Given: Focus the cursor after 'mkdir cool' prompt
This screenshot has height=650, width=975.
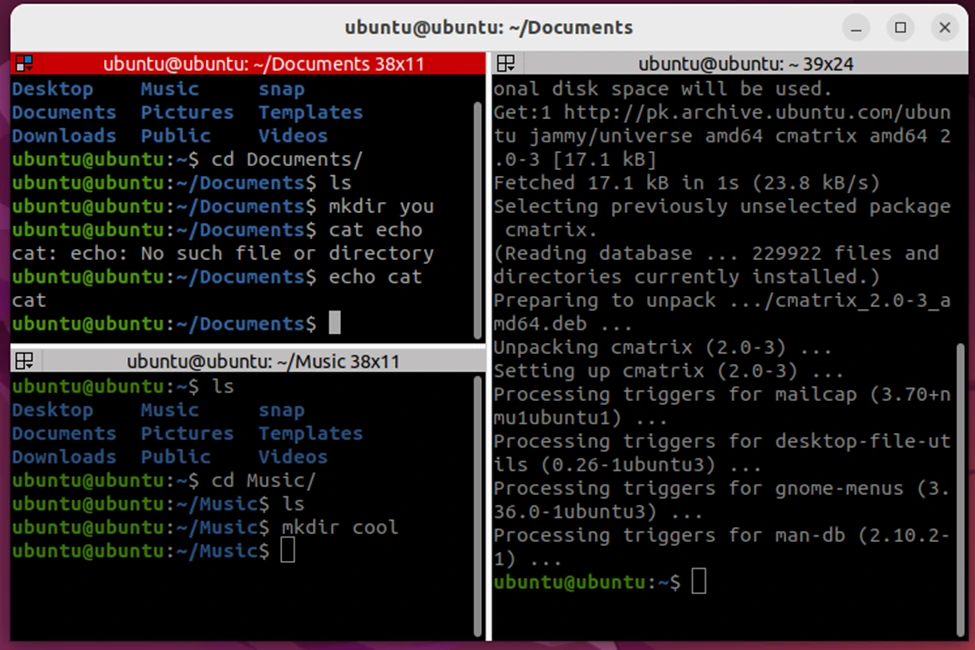Looking at the screenshot, I should (288, 550).
